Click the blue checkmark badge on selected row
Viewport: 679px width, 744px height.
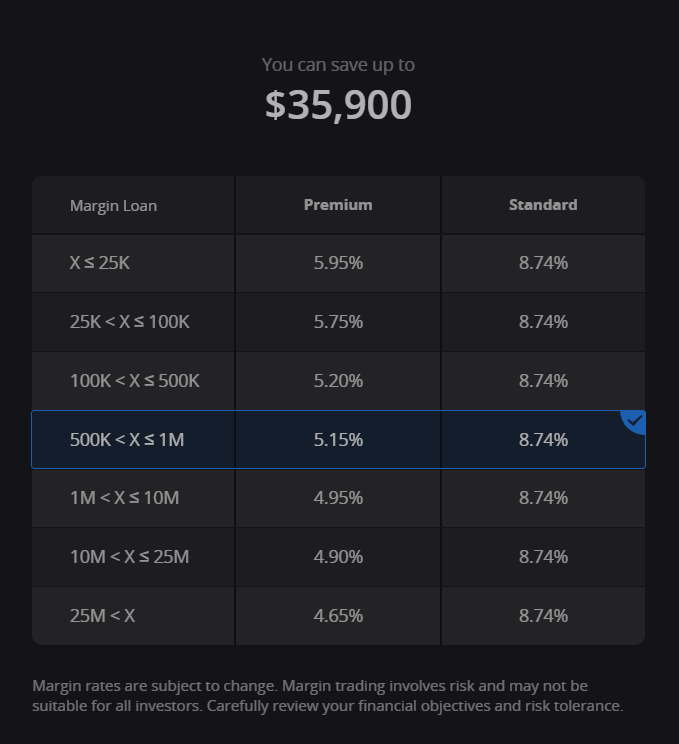(634, 420)
